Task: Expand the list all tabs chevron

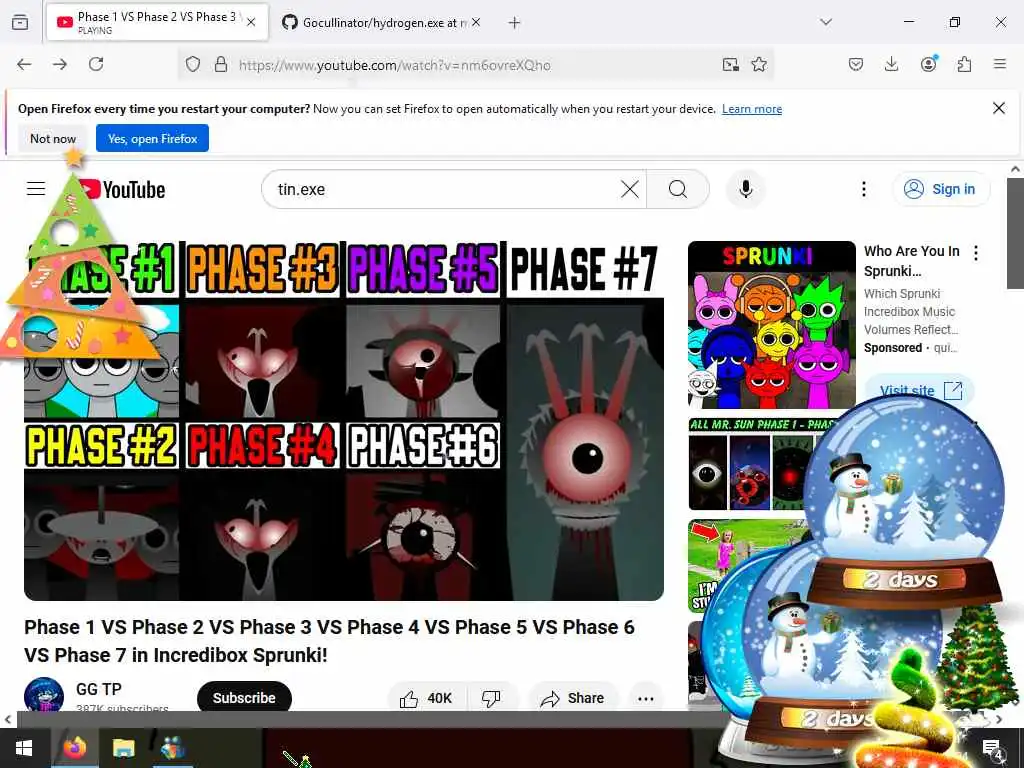Action: click(x=826, y=22)
